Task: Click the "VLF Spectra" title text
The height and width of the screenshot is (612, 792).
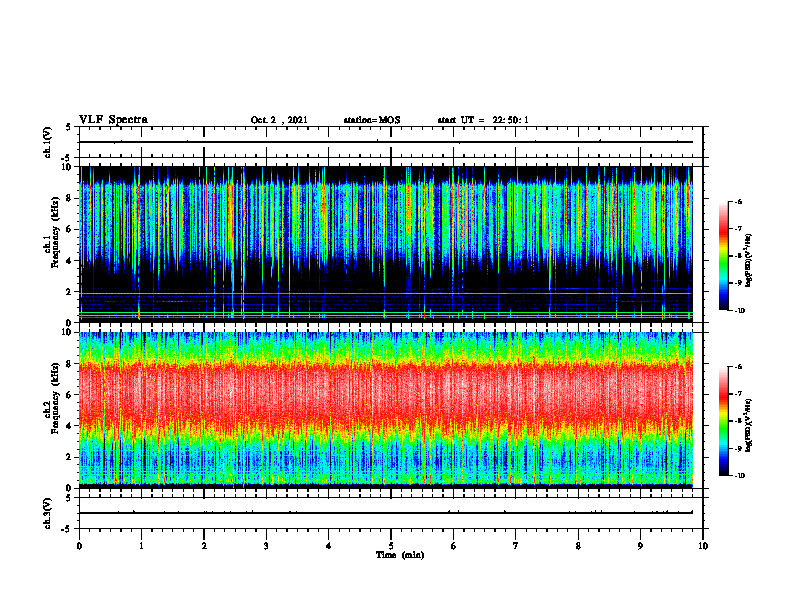Action: tap(113, 120)
